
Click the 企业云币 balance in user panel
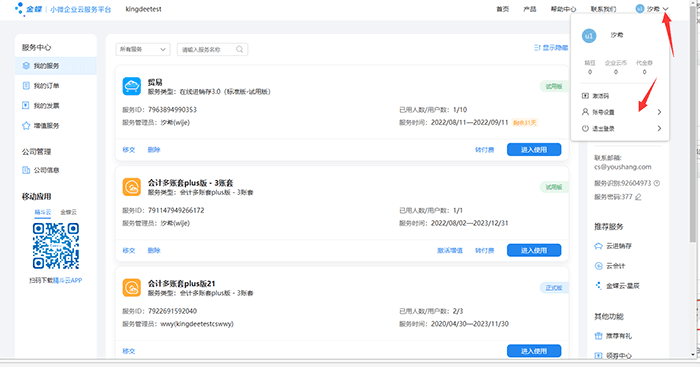click(x=616, y=67)
